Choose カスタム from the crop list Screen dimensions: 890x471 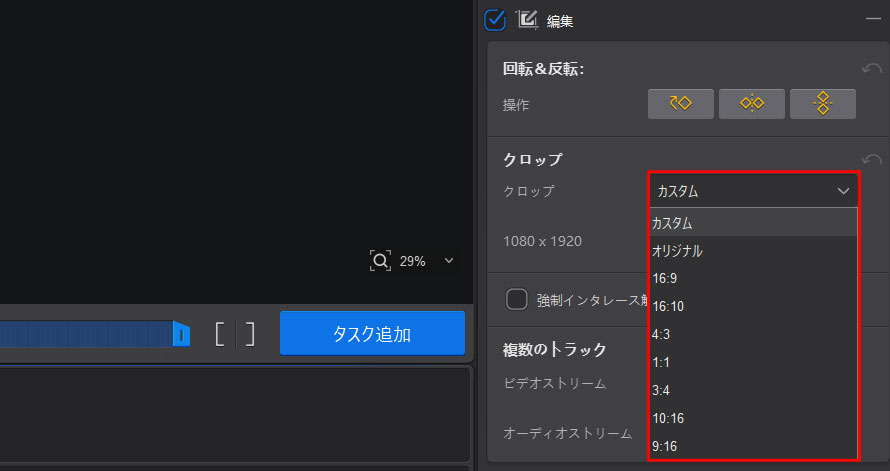point(753,222)
